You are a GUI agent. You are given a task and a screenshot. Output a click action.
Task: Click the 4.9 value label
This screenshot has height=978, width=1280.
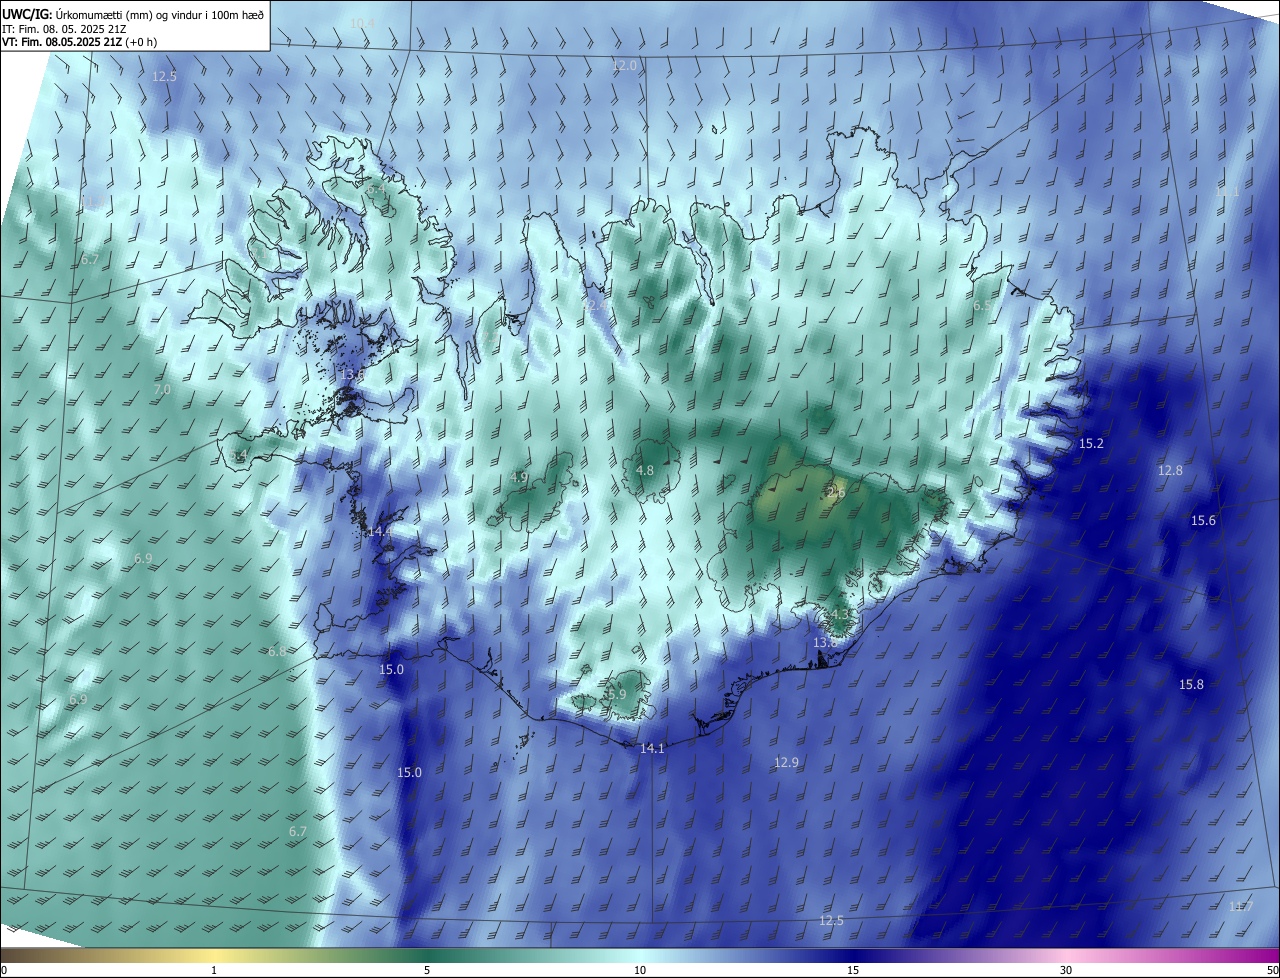tap(519, 478)
